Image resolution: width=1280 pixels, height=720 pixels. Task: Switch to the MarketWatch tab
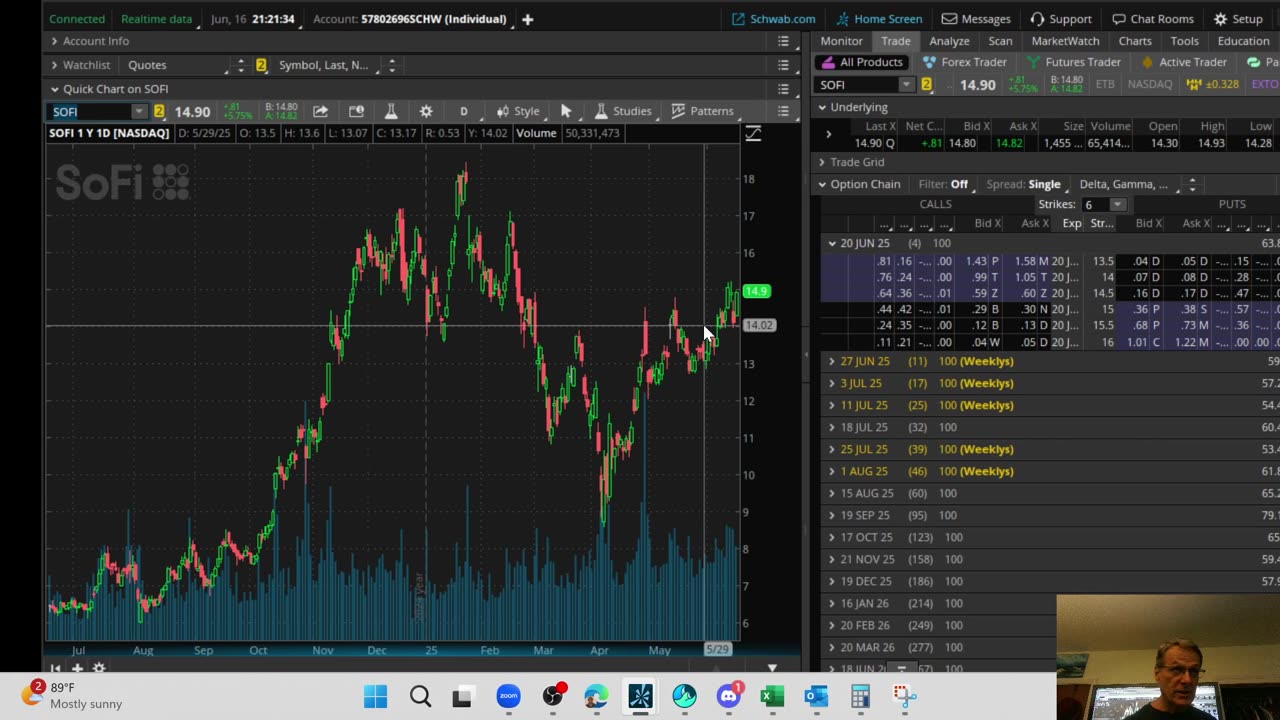pyautogui.click(x=1065, y=41)
